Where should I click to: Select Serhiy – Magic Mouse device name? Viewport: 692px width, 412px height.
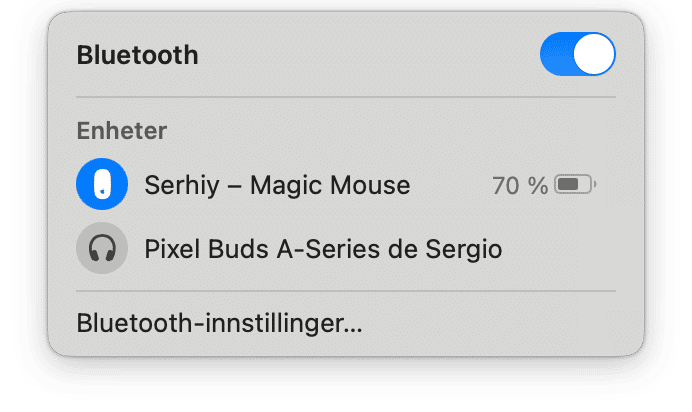(x=277, y=184)
